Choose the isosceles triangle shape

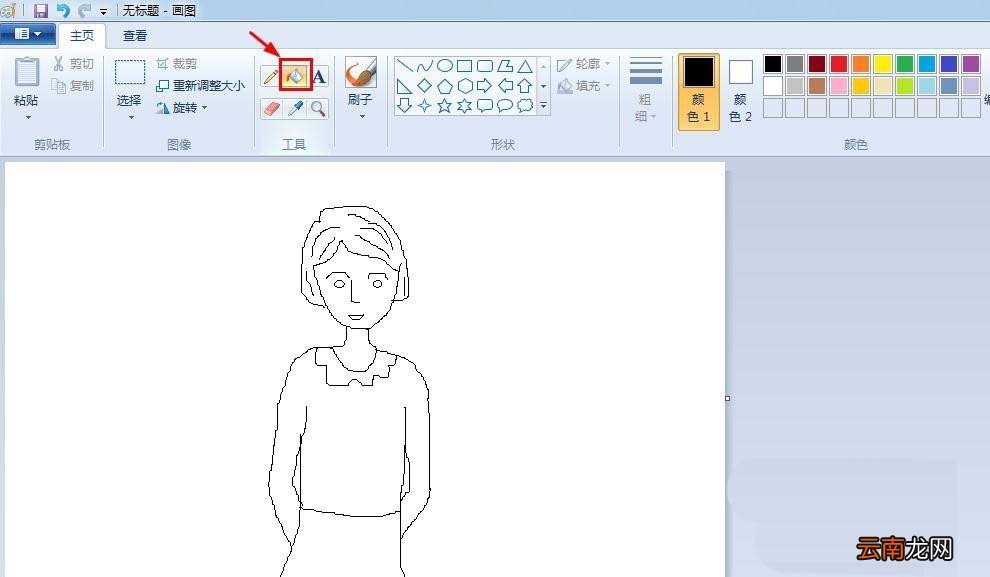pyautogui.click(x=525, y=66)
